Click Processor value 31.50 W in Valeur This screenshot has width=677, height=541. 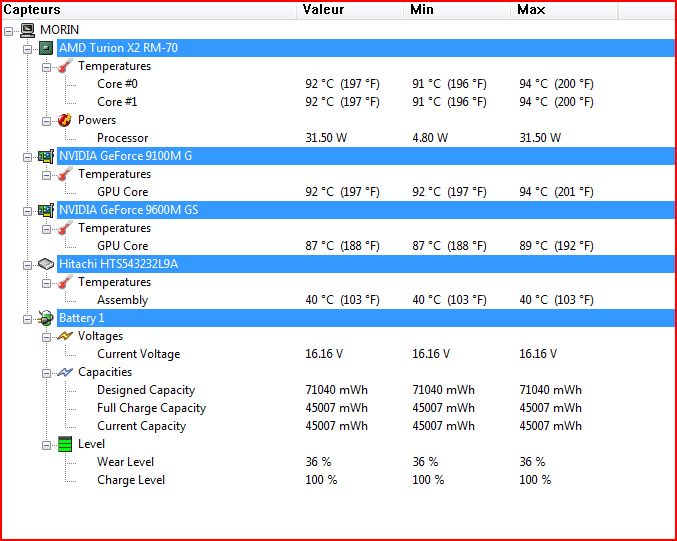tap(326, 138)
